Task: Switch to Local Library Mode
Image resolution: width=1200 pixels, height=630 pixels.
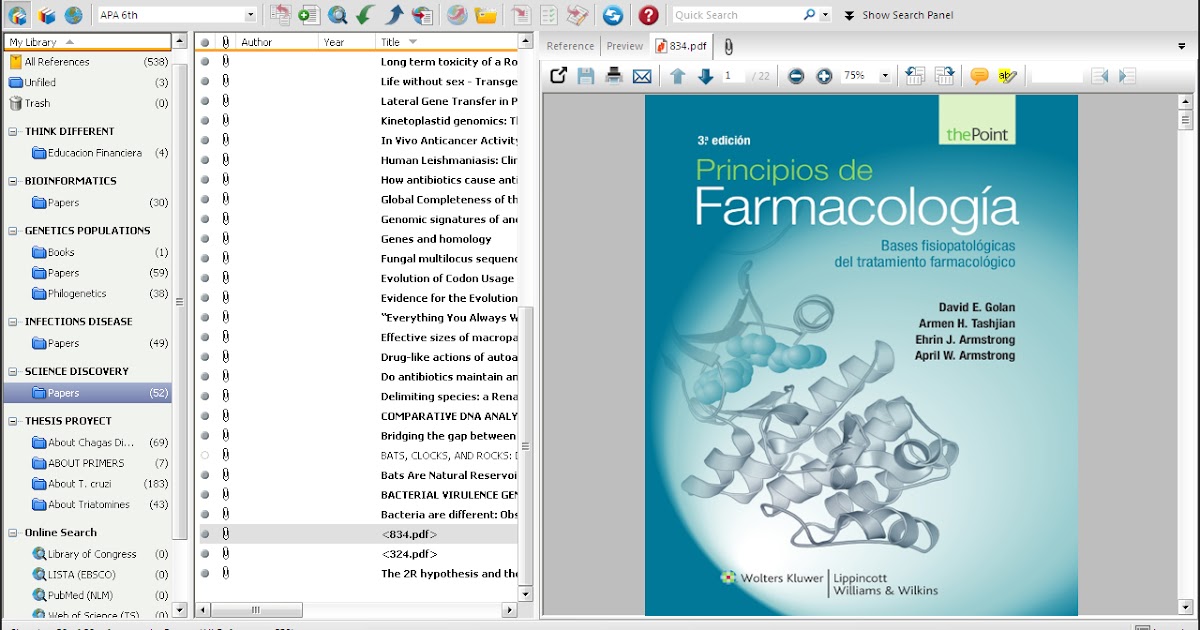Action: pyautogui.click(x=46, y=15)
